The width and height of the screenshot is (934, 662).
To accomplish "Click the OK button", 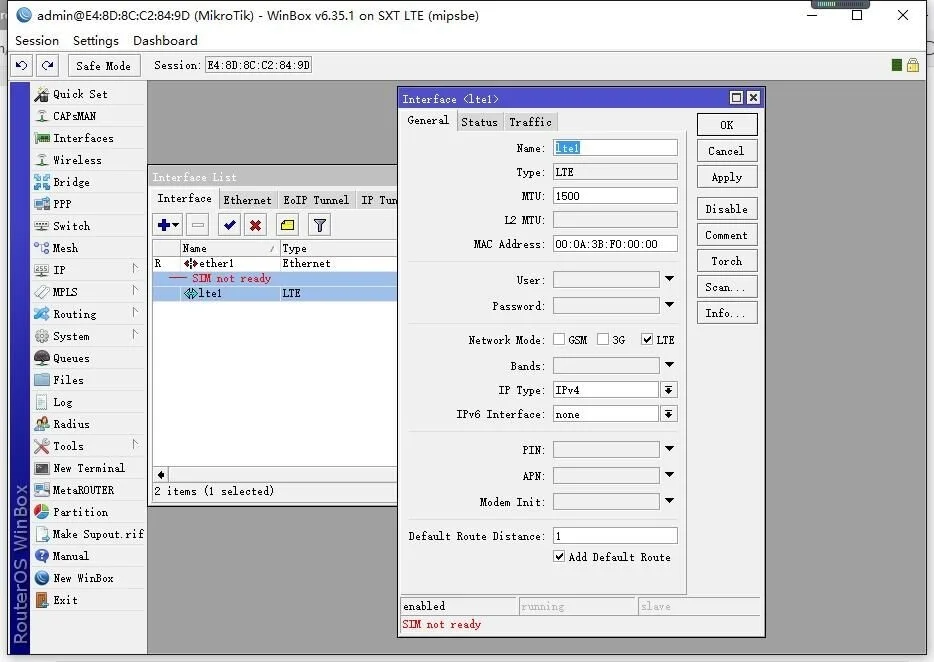I will coord(727,125).
